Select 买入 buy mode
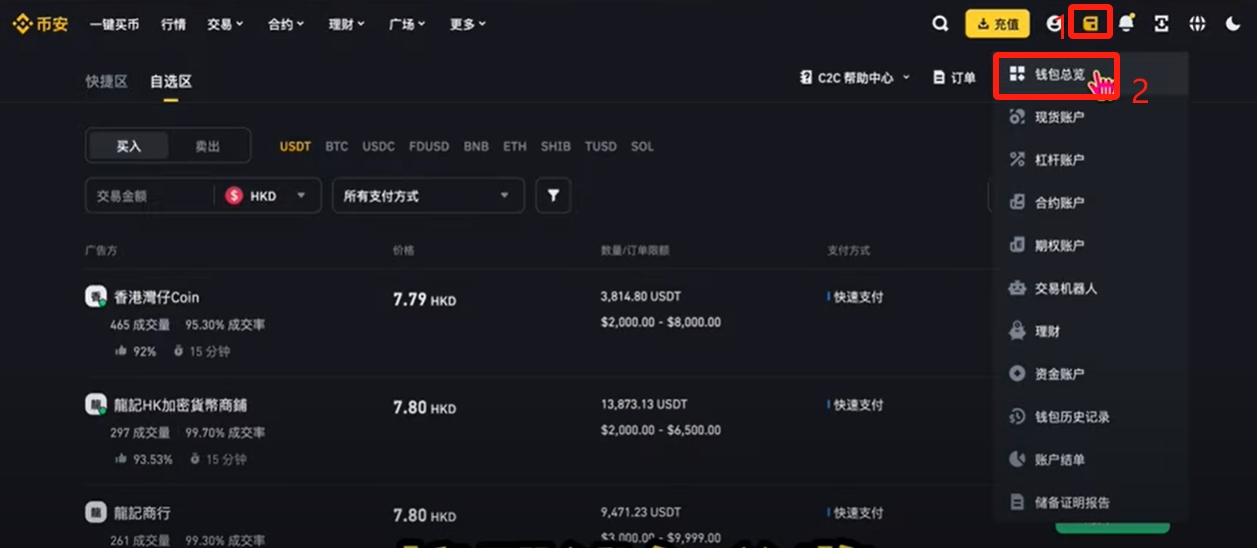This screenshot has height=548, width=1257. (x=129, y=146)
